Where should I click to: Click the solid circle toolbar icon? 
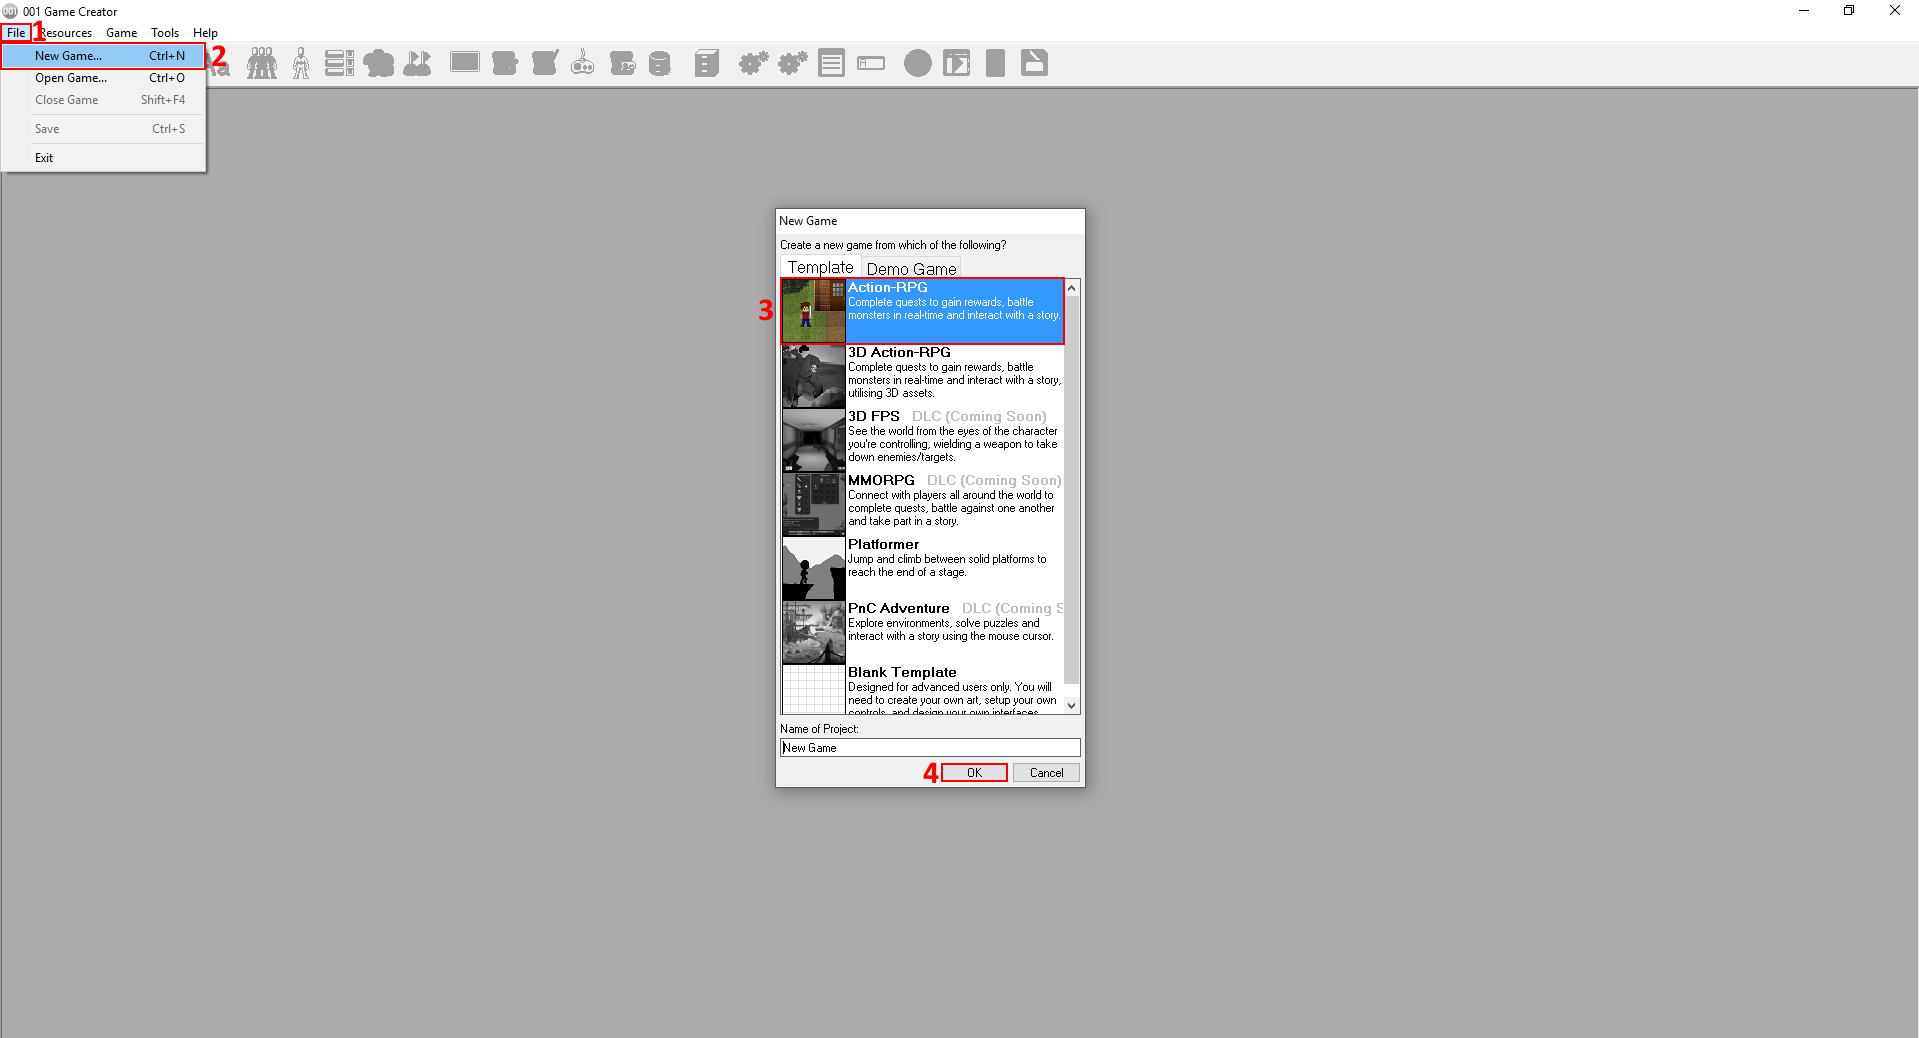(x=918, y=63)
